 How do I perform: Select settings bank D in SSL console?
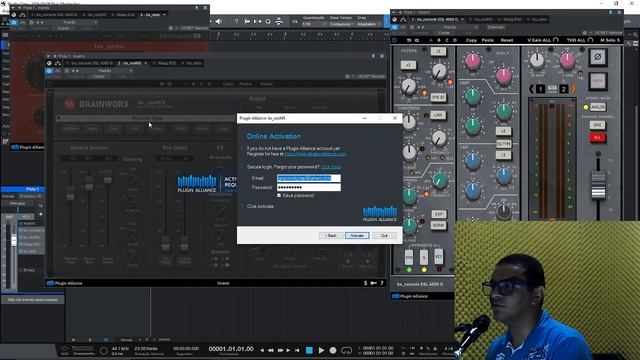coord(455,40)
